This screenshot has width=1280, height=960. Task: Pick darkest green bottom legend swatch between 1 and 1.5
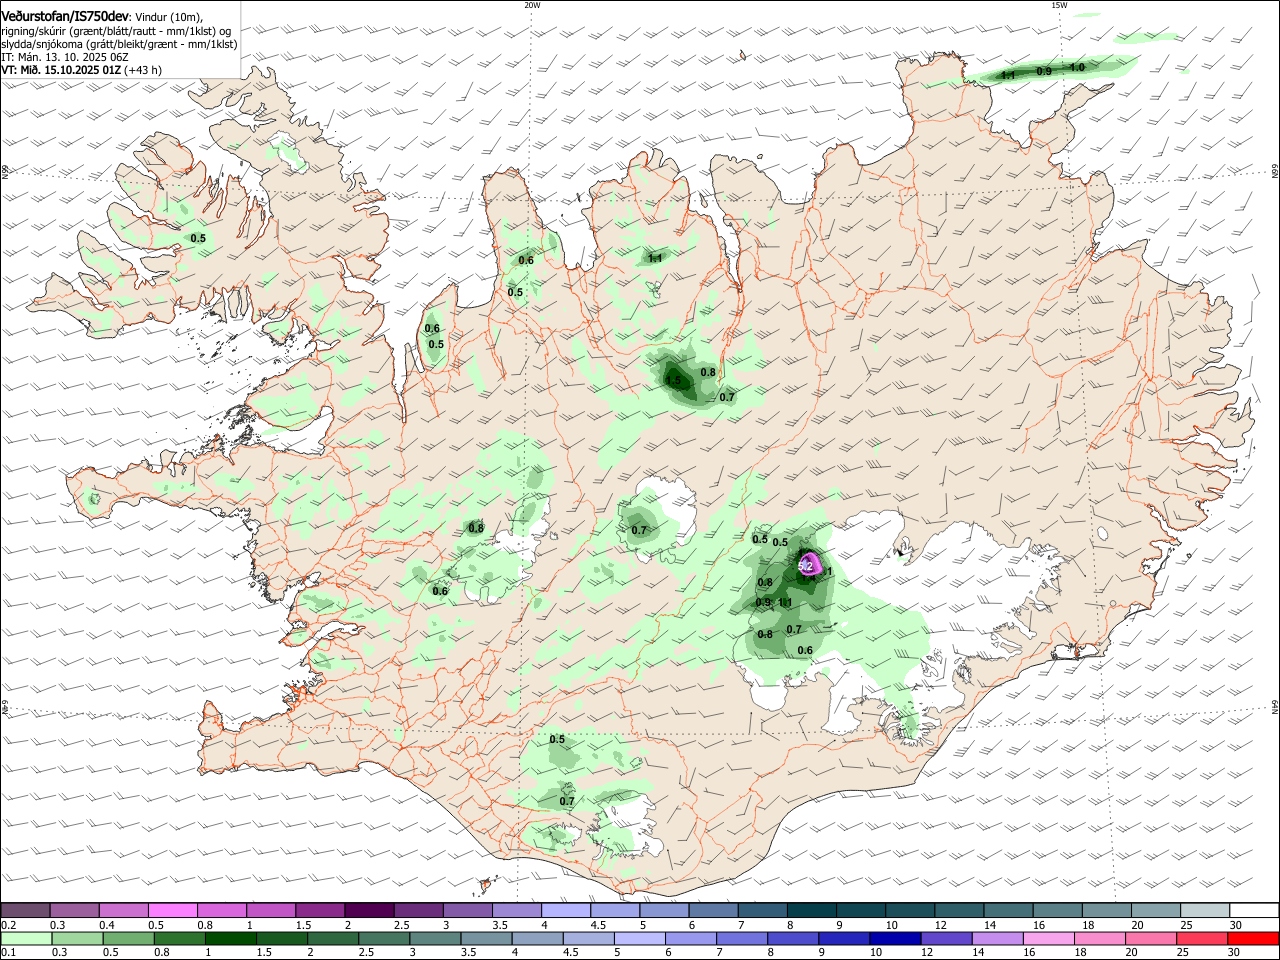229,938
